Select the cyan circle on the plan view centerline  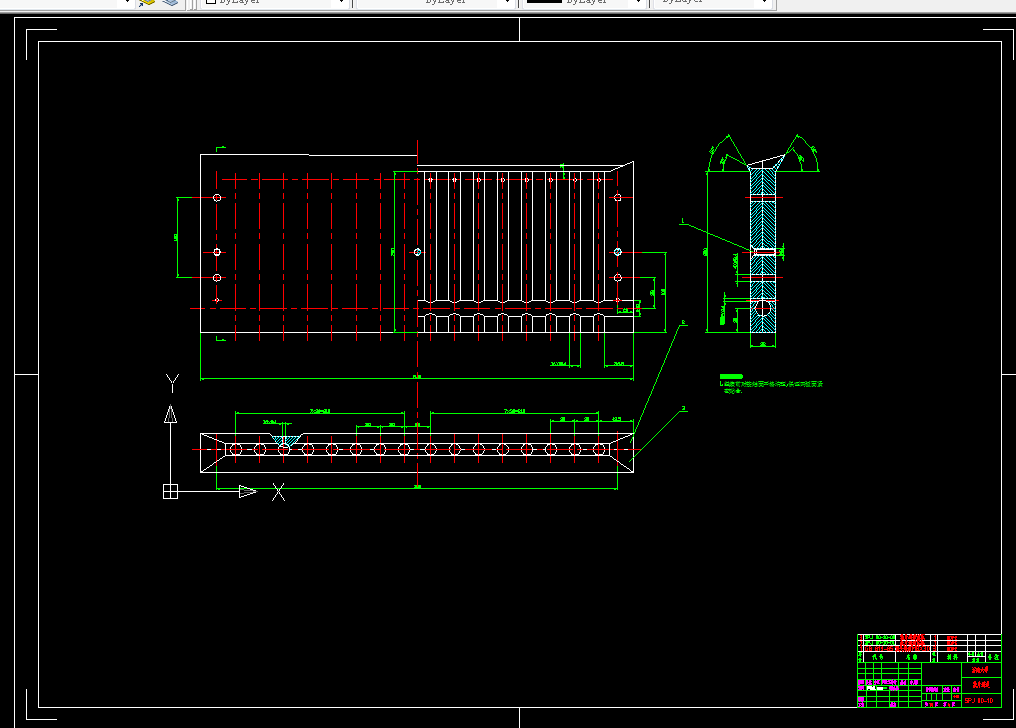[417, 252]
